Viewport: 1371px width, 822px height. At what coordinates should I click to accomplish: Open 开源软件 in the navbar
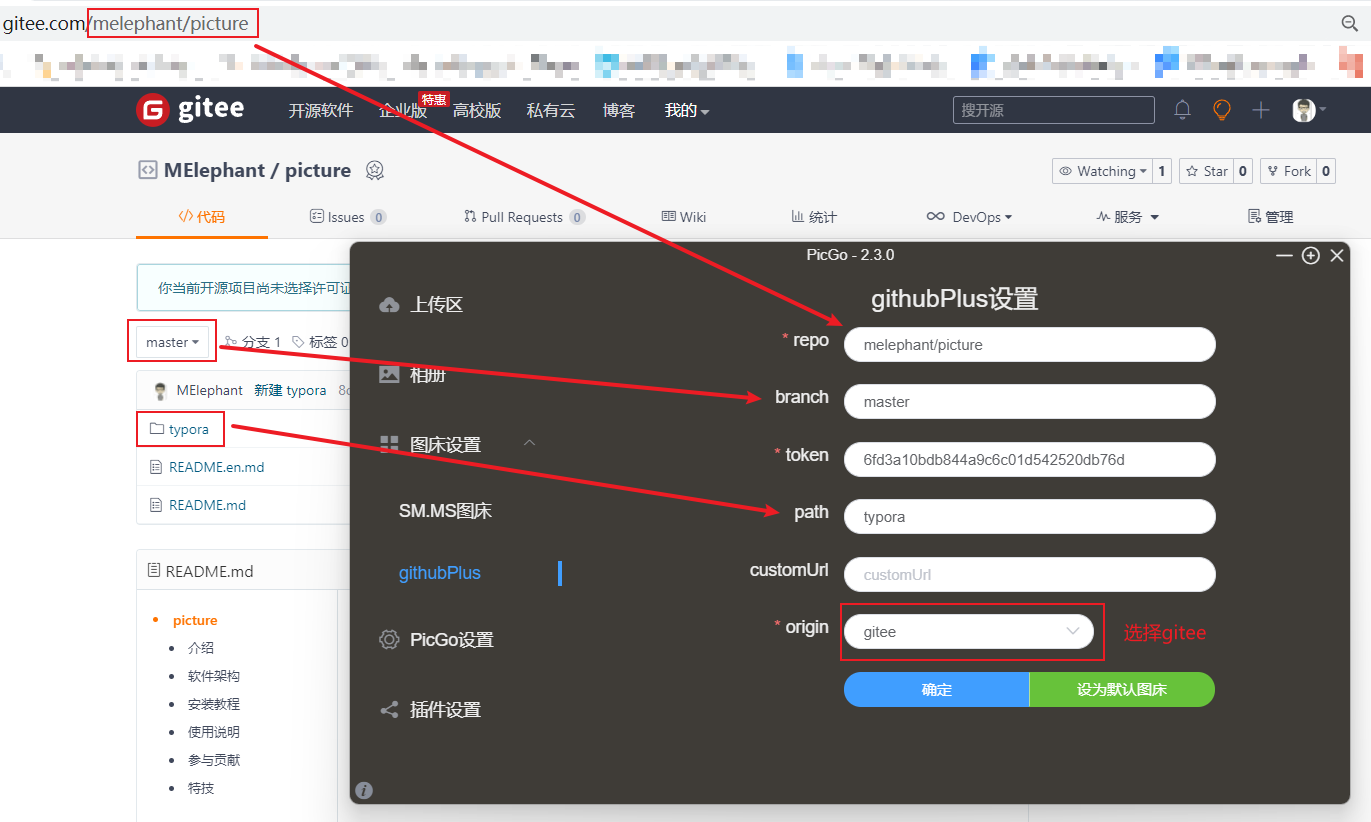(321, 110)
